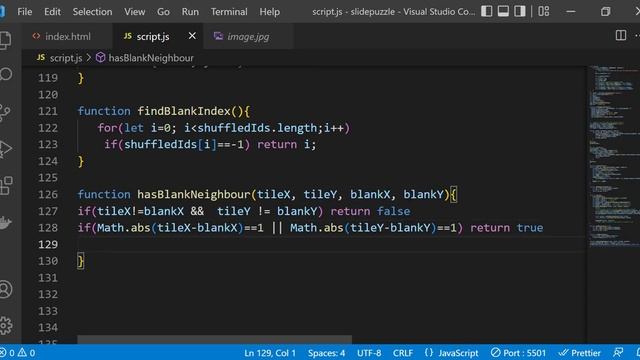Split the editor to the right
The width and height of the screenshot is (640, 360).
(621, 36)
